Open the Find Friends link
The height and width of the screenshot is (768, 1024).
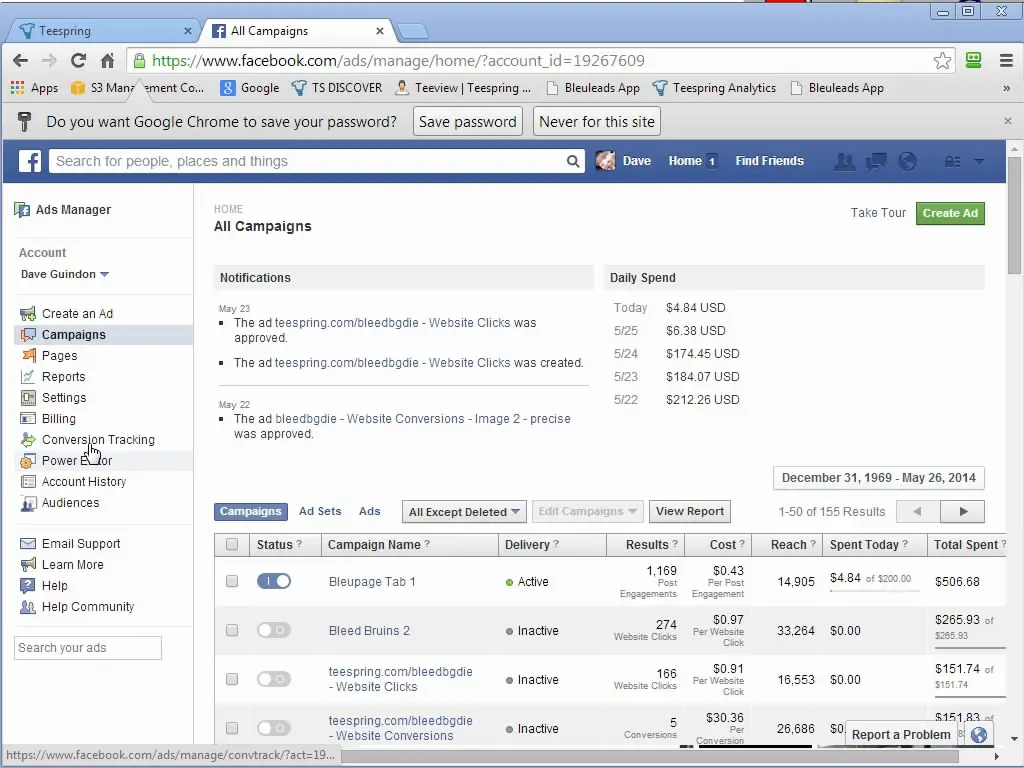[x=769, y=161]
